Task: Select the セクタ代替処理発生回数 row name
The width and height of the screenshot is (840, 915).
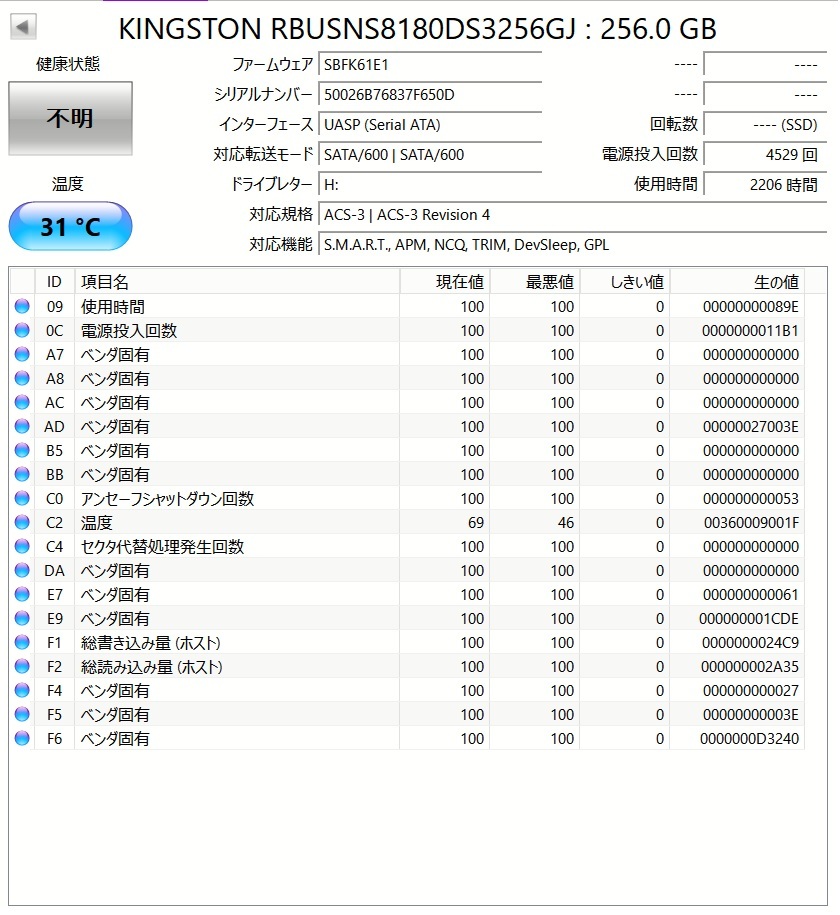Action: [162, 546]
